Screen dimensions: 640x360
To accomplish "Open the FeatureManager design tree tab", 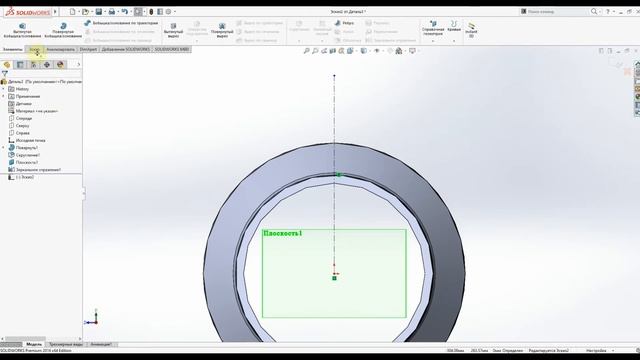I will (7, 64).
